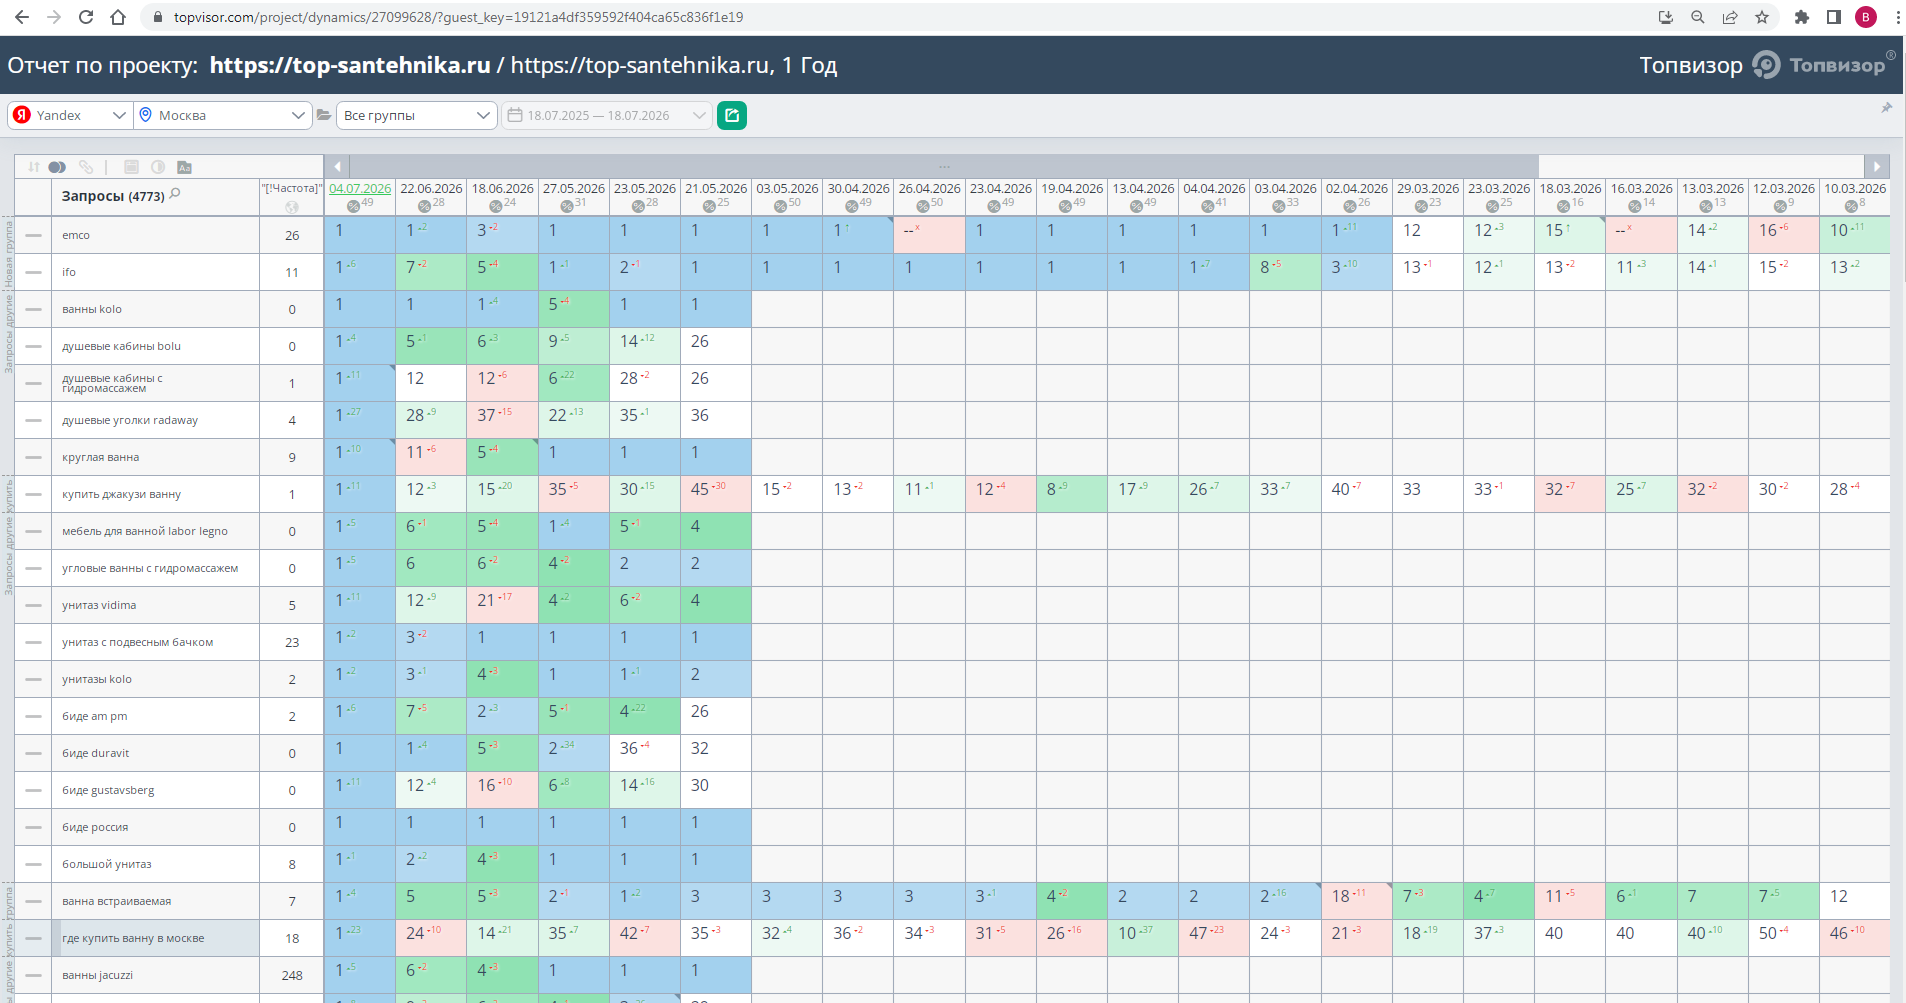Click the Частота column header
The width and height of the screenshot is (1906, 1003).
coord(292,188)
